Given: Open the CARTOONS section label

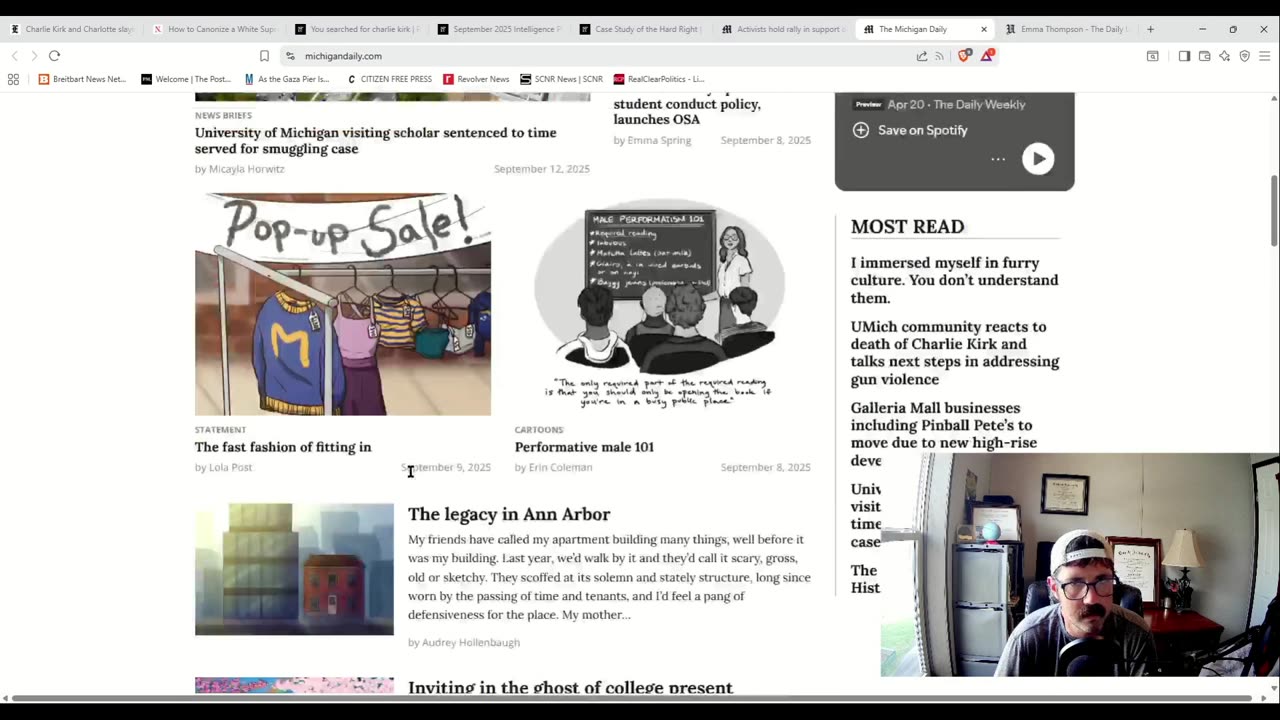Looking at the screenshot, I should pos(539,430).
